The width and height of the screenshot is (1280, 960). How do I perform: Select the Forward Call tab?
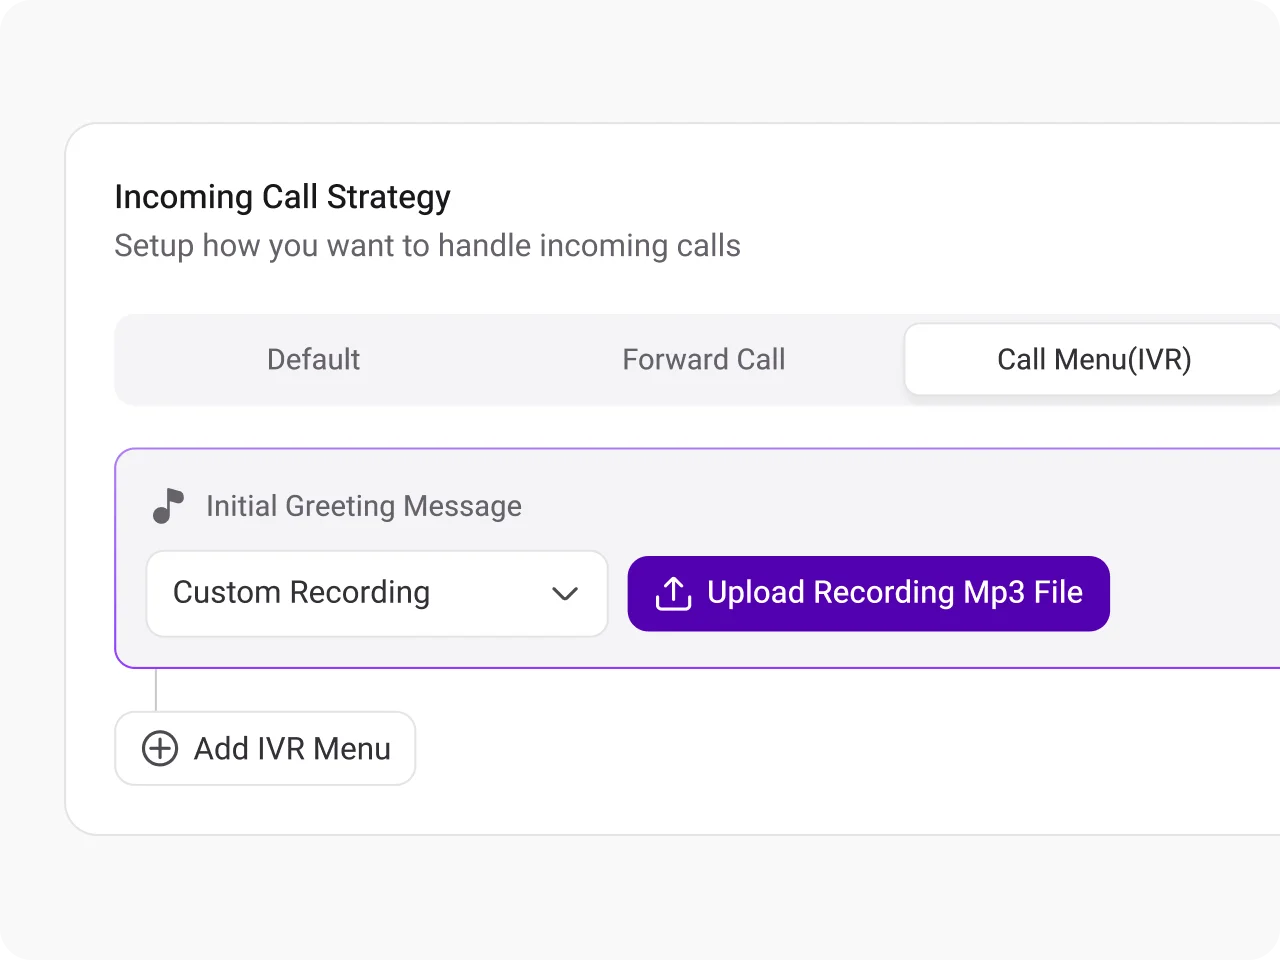point(704,360)
